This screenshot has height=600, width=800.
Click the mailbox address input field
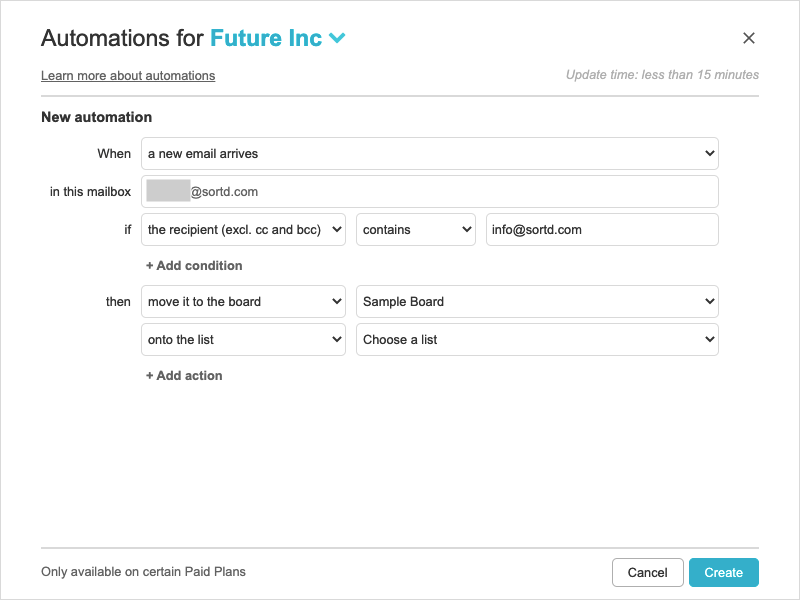point(430,192)
